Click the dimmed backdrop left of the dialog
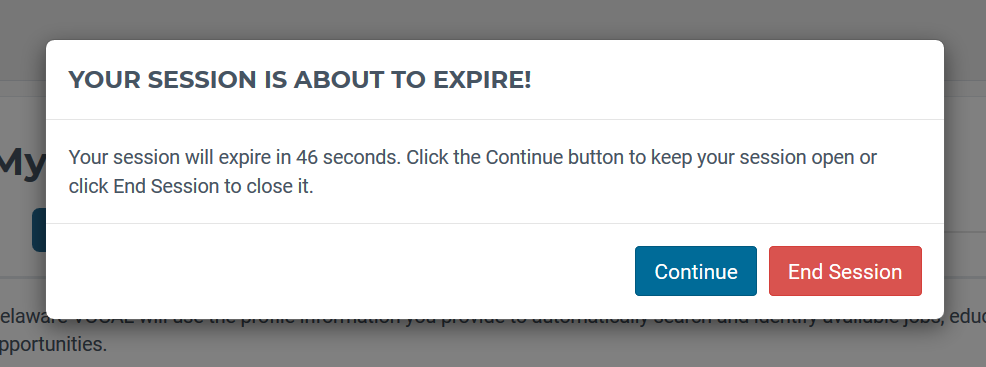This screenshot has height=367, width=986. tap(23, 113)
